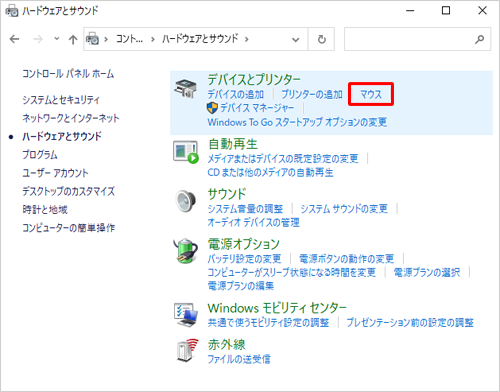Viewport: 500px width, 392px height.
Task: Refresh the Control Panel view
Action: click(322, 39)
